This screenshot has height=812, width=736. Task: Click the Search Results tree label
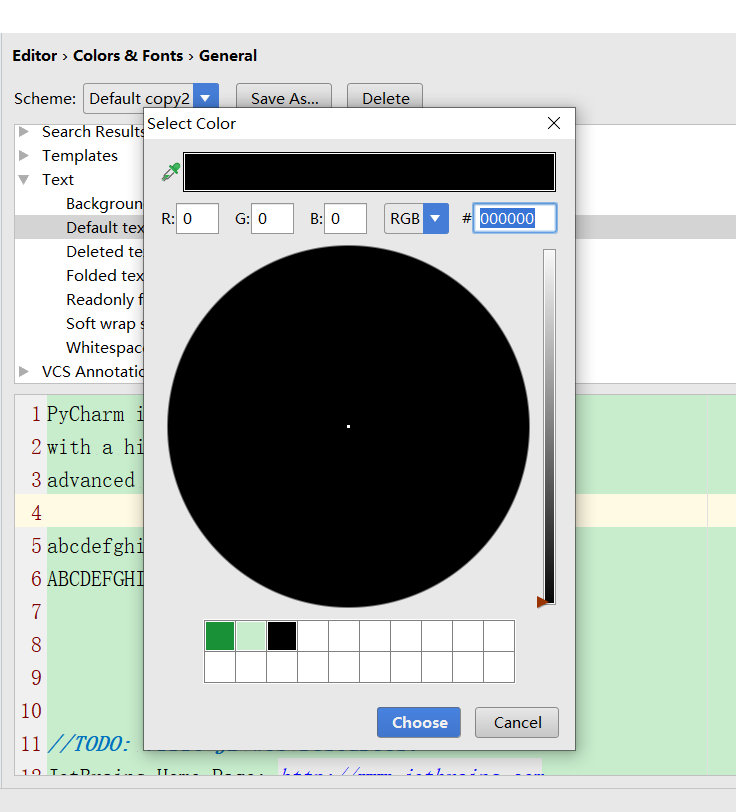pyautogui.click(x=93, y=132)
